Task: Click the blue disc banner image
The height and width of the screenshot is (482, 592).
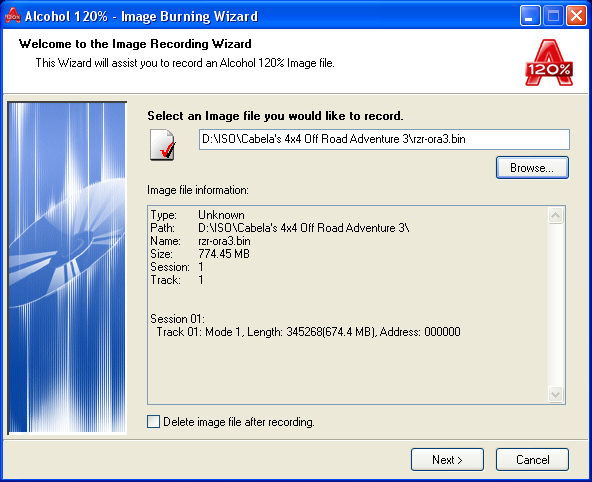Action: [67, 267]
